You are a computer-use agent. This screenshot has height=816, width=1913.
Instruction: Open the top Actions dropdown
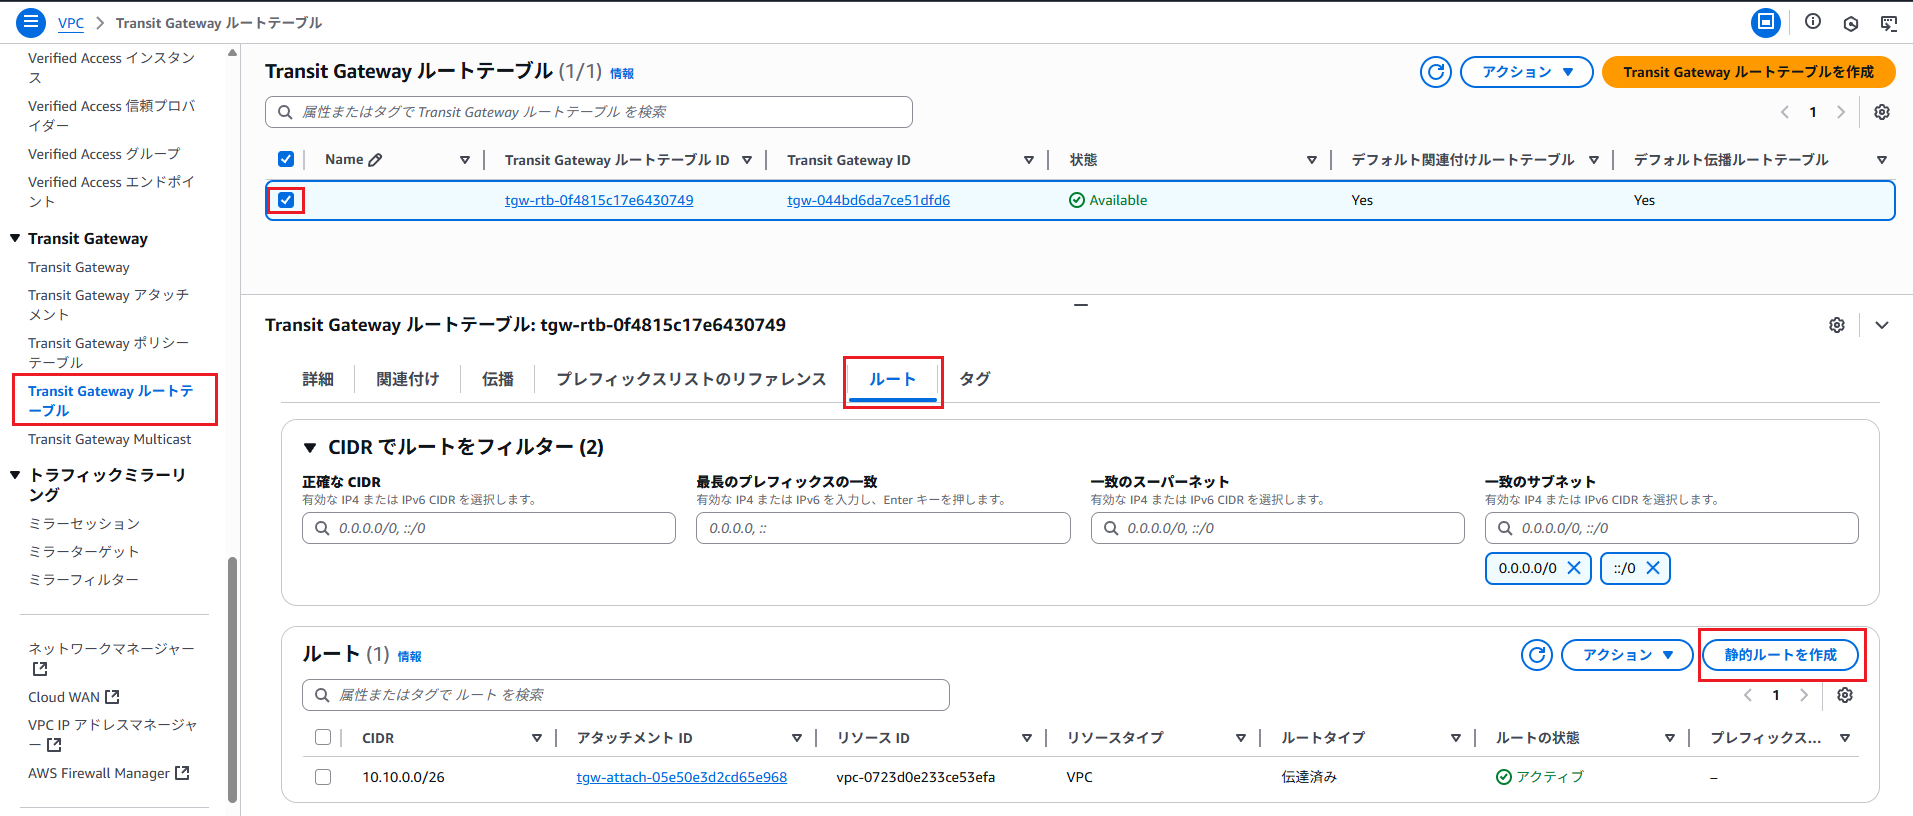[1526, 72]
